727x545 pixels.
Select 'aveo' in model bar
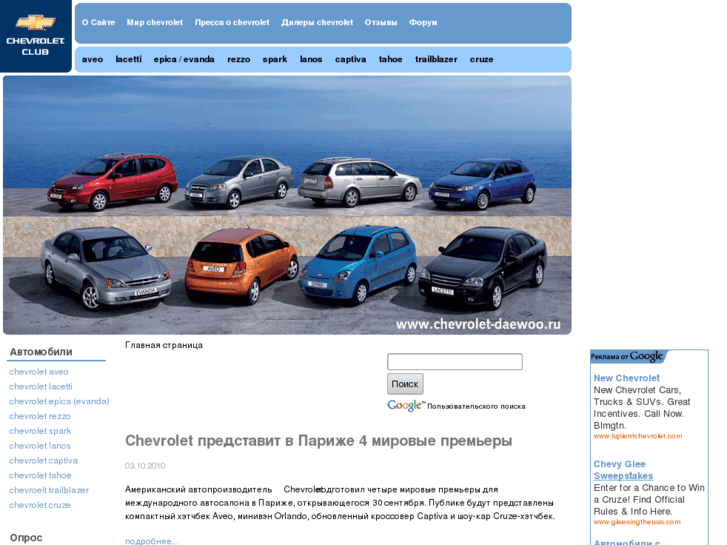tap(92, 59)
